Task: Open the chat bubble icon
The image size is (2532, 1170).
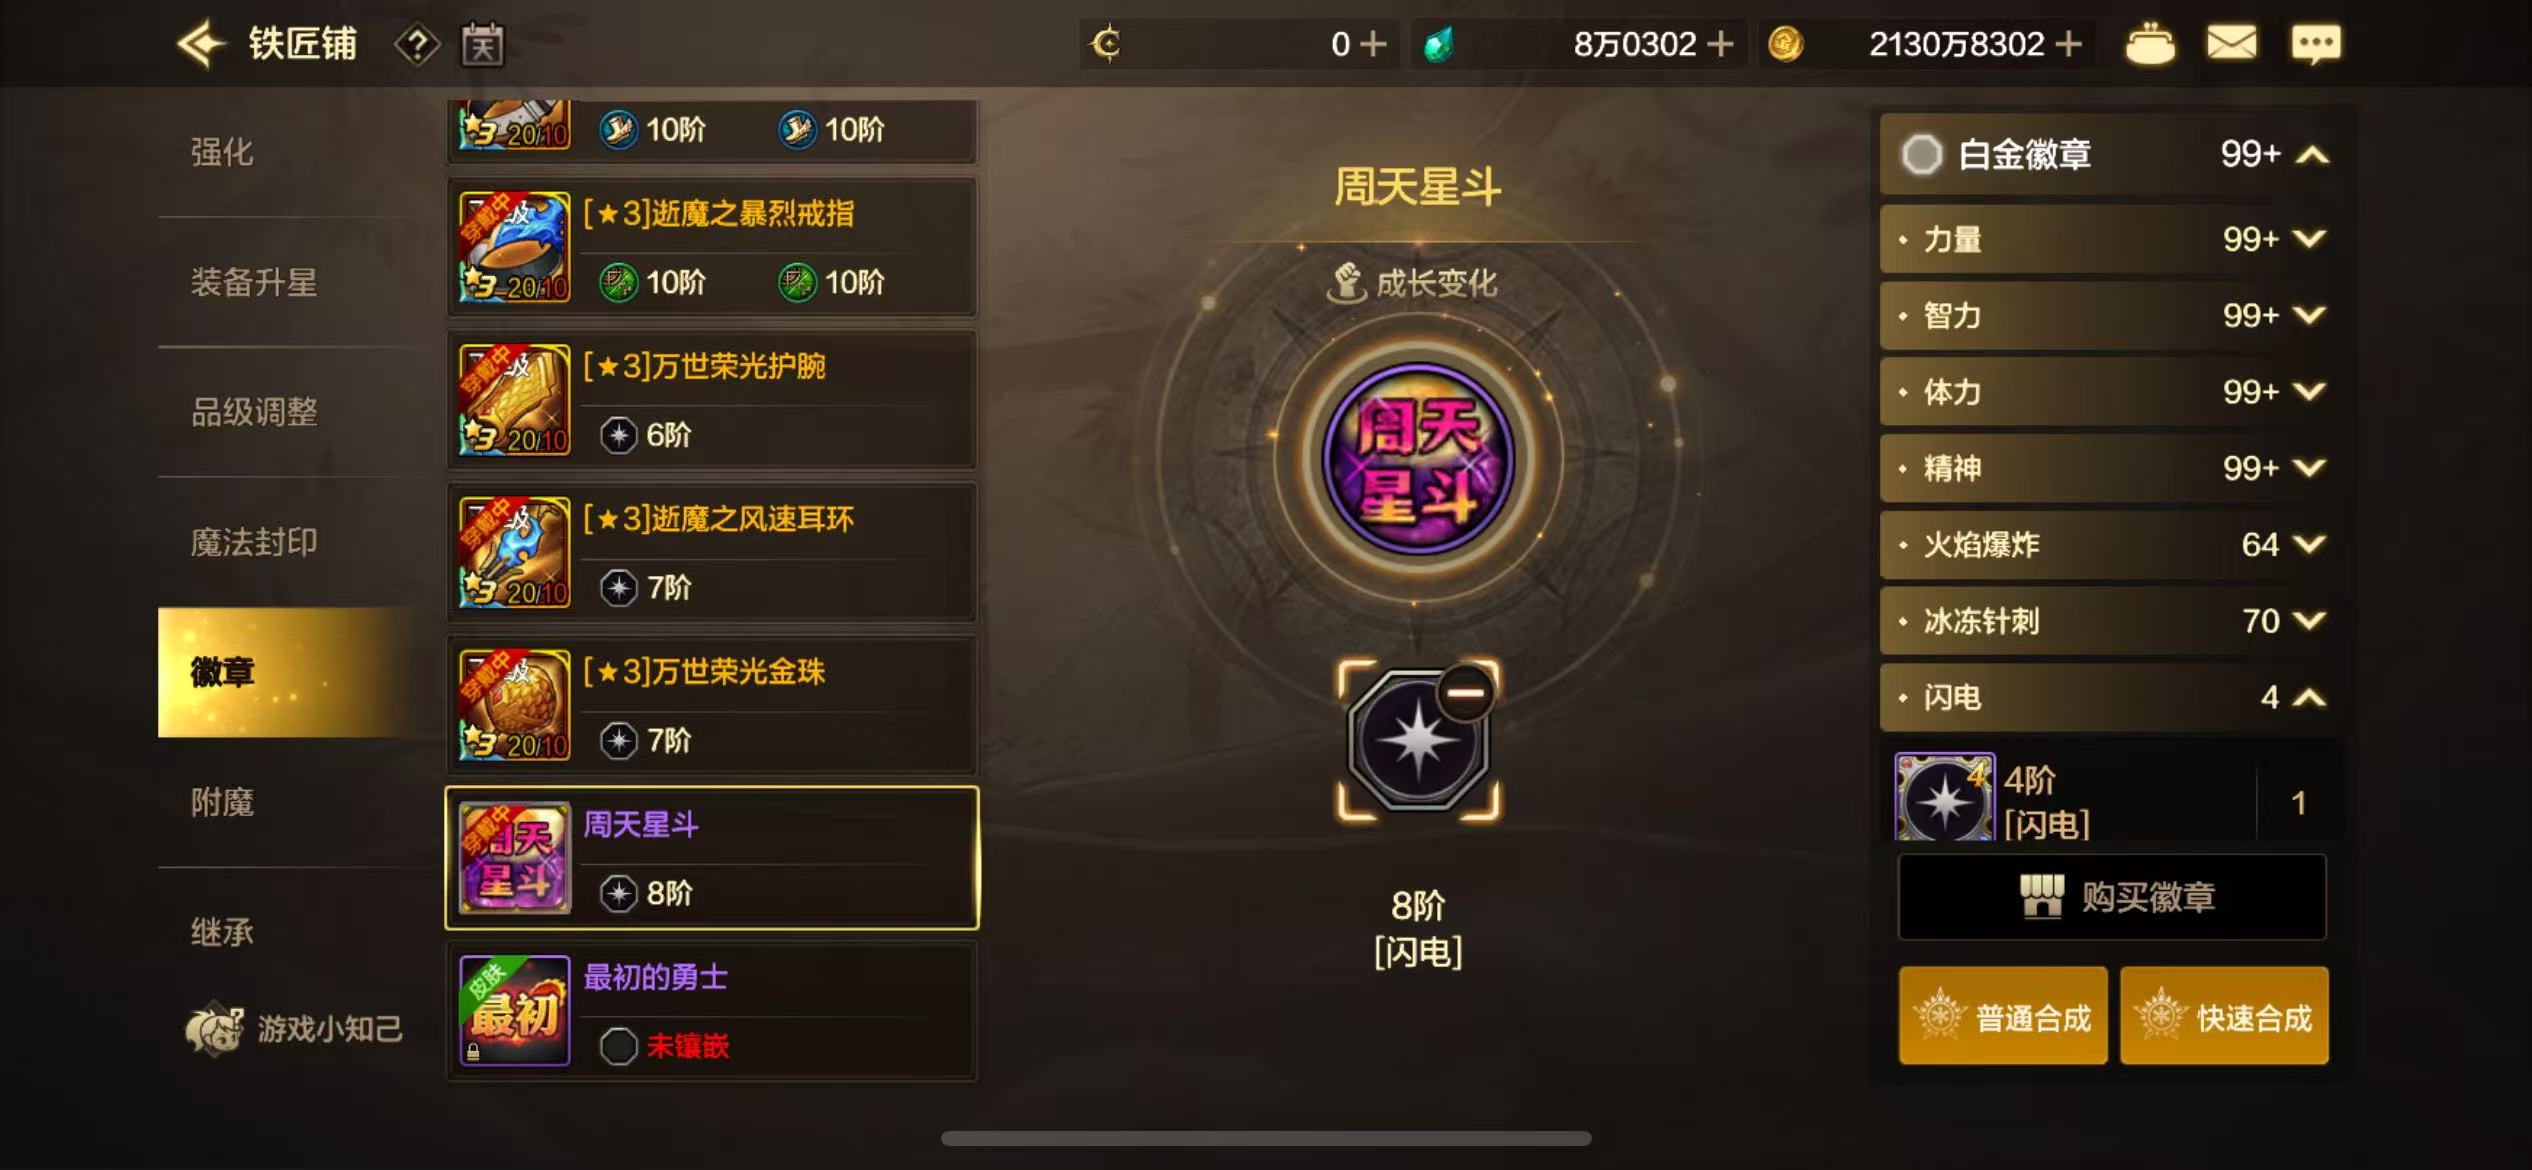Action: (2315, 44)
